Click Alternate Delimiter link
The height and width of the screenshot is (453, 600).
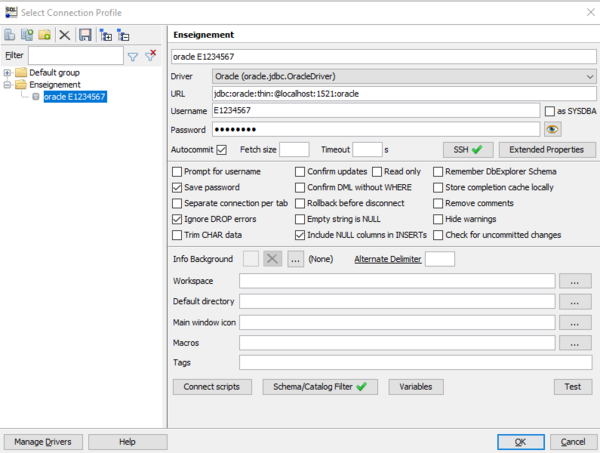click(388, 259)
